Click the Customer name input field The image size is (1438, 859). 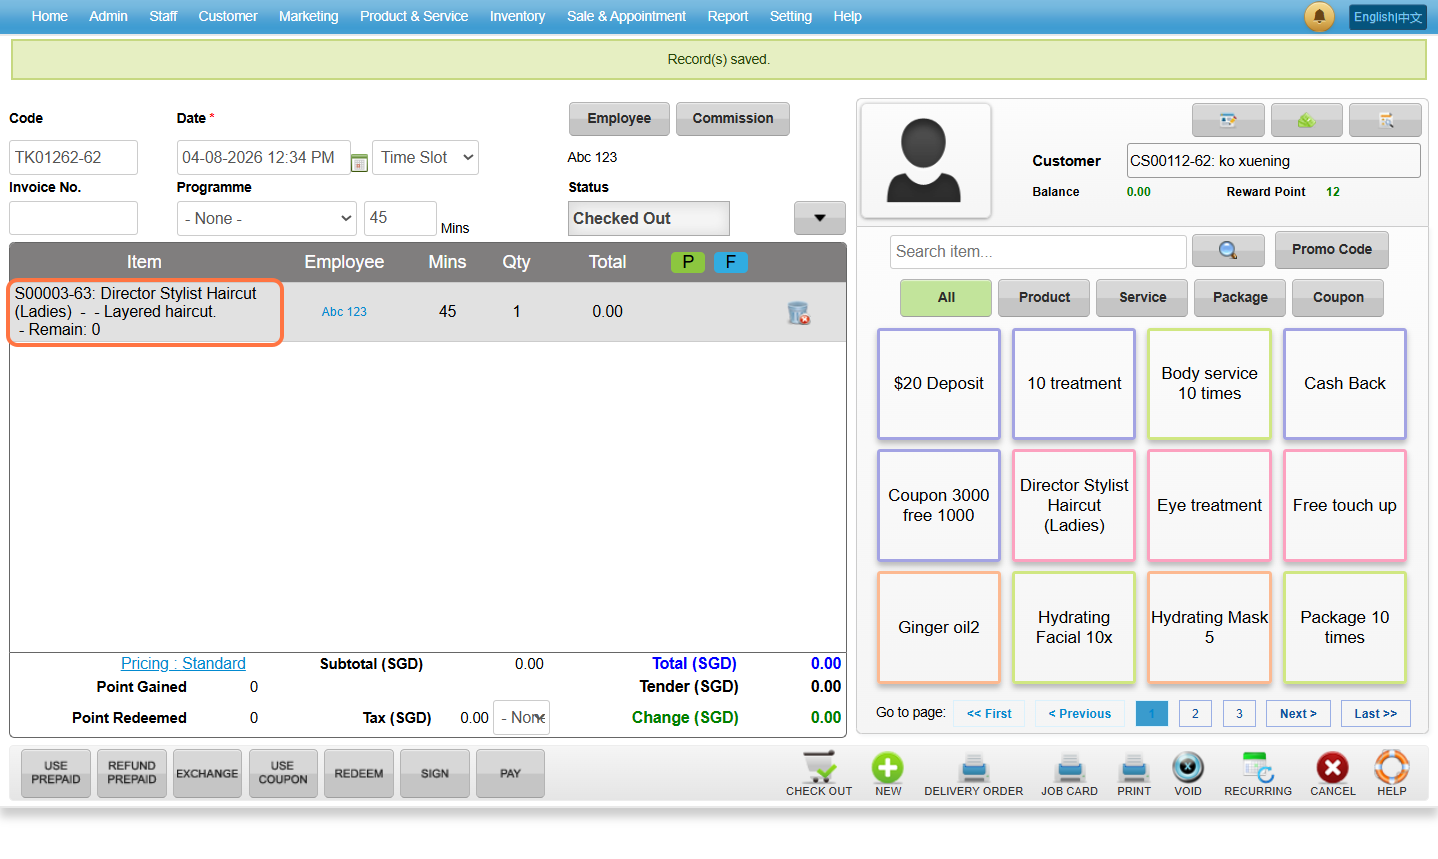point(1273,161)
